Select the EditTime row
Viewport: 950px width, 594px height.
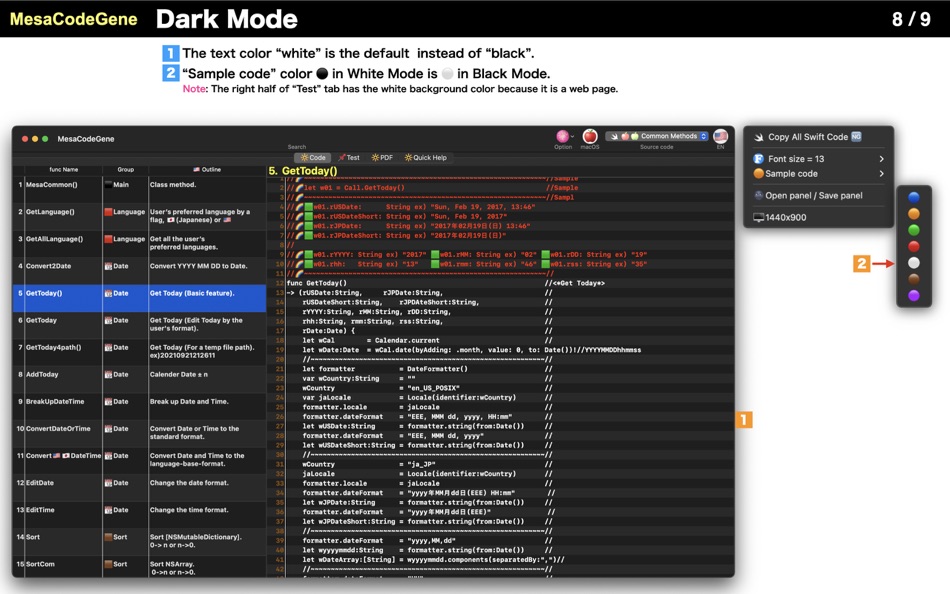click(x=139, y=515)
